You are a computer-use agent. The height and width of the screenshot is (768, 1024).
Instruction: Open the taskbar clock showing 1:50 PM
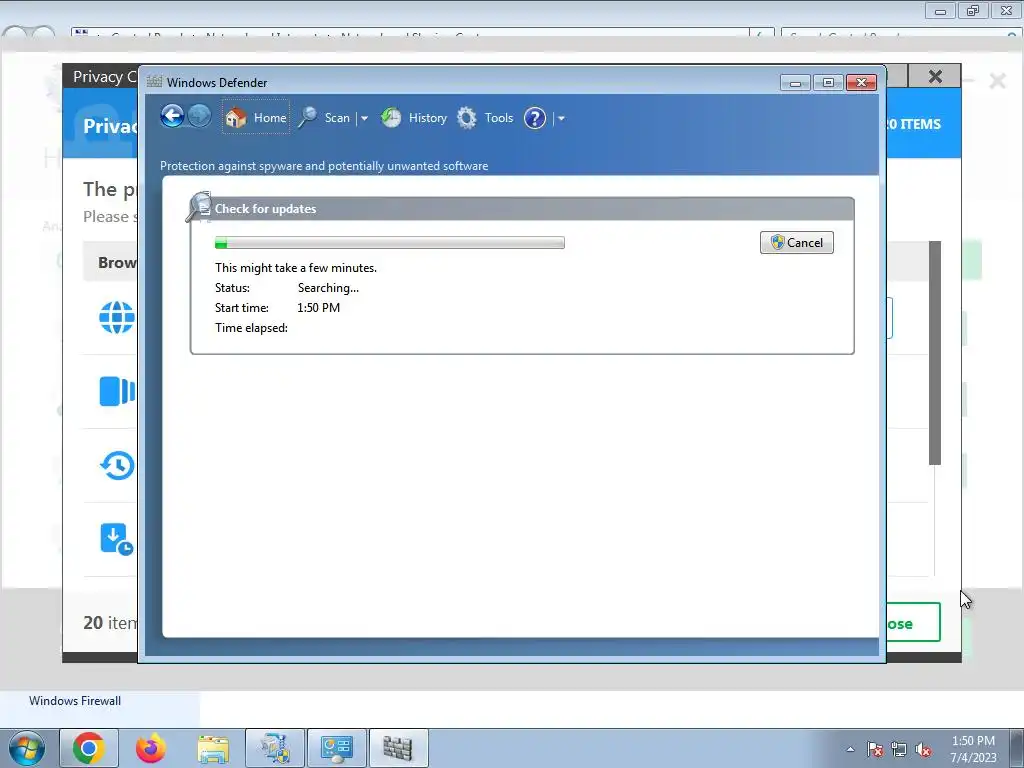[x=973, y=749]
